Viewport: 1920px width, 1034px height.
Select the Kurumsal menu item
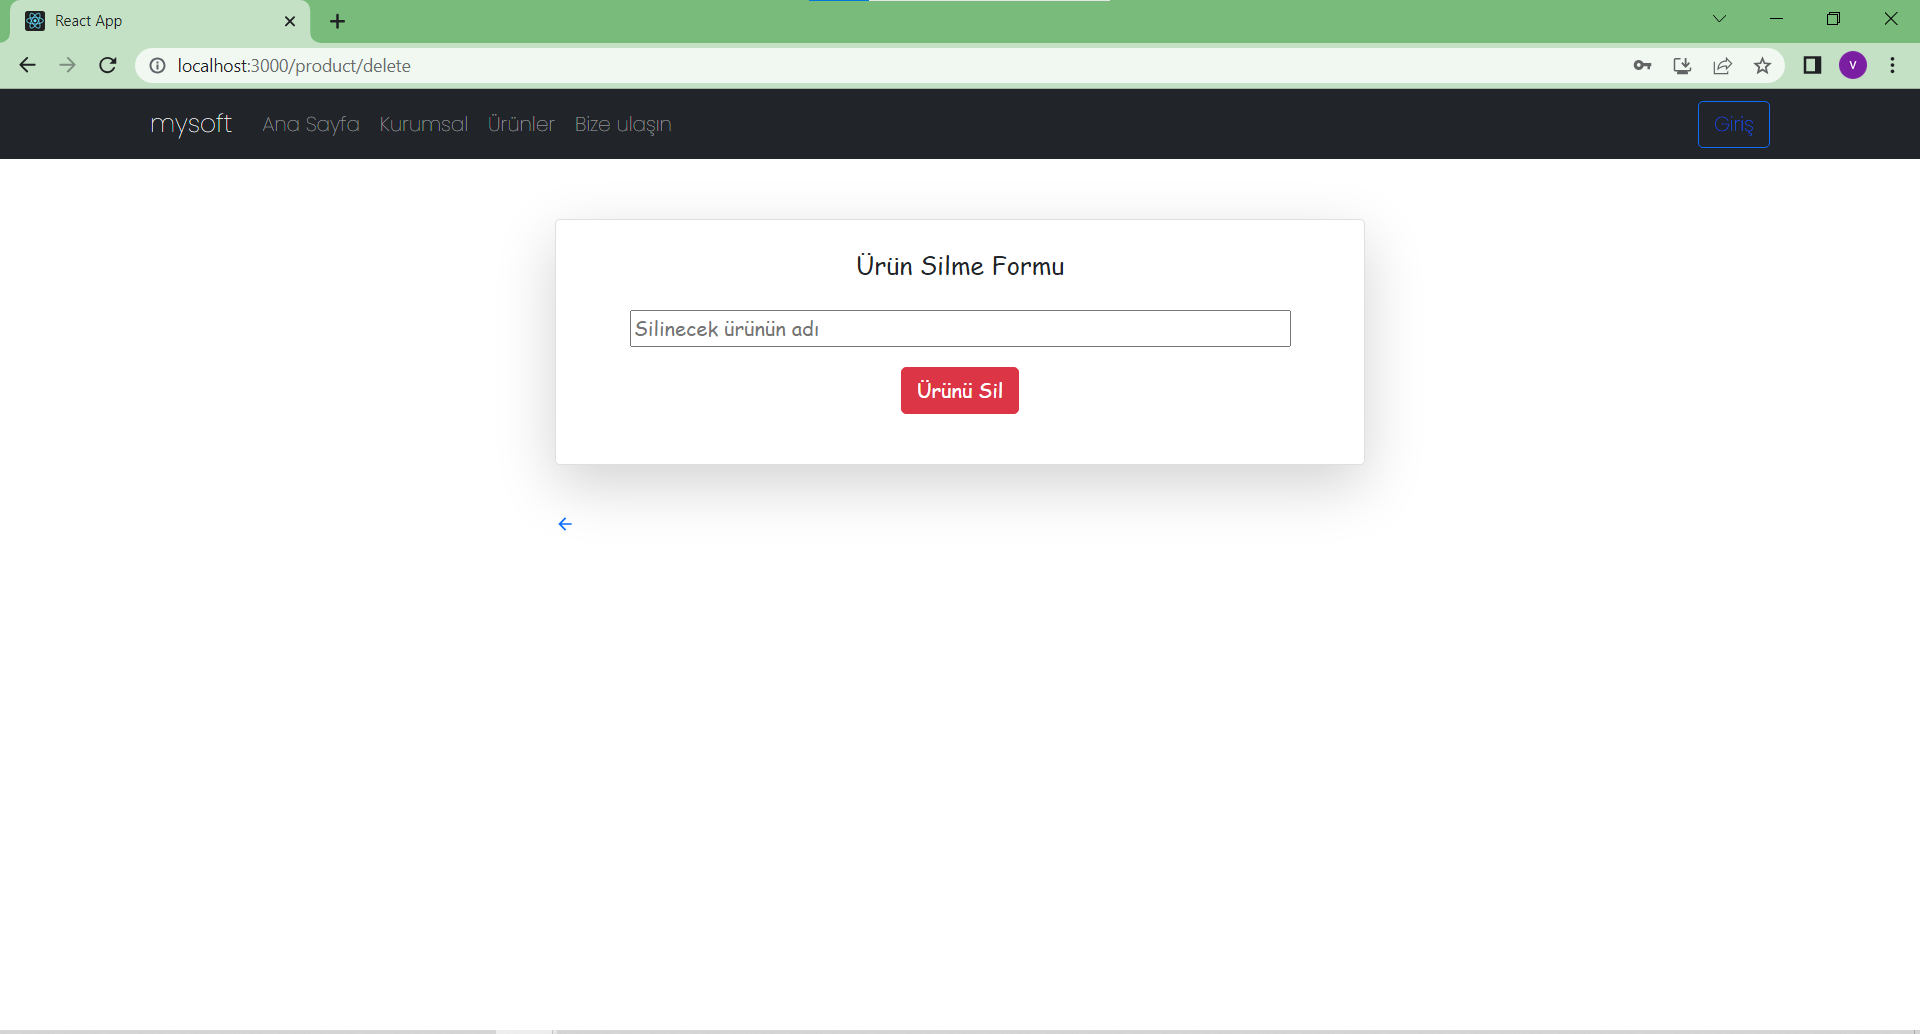423,124
